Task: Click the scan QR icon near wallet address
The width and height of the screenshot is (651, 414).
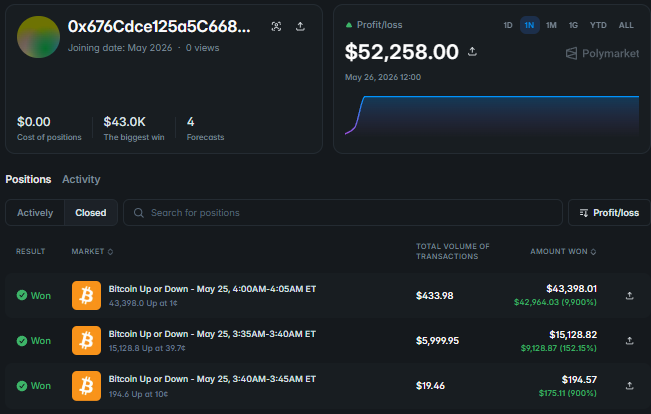Action: point(276,27)
